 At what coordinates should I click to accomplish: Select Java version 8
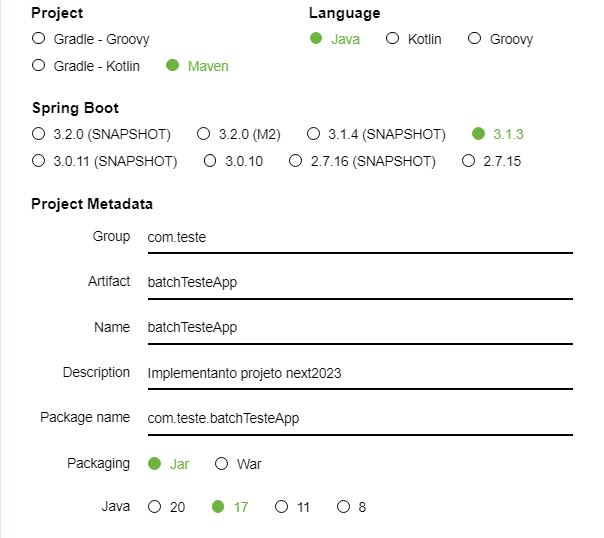343,507
